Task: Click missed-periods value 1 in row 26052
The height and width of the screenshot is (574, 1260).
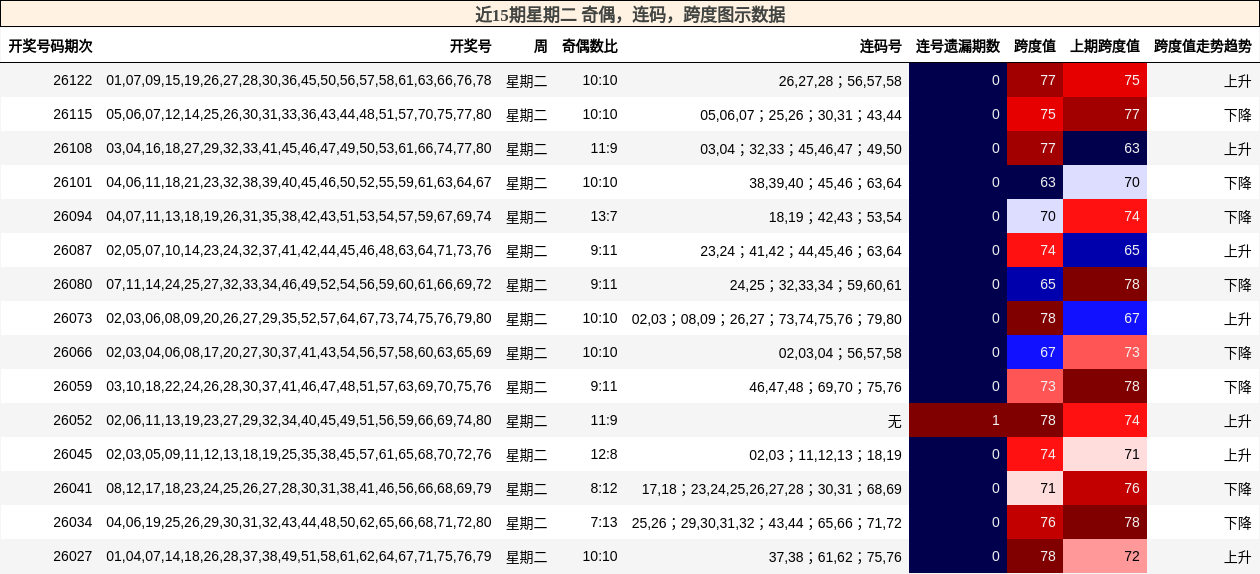Action: [x=958, y=420]
